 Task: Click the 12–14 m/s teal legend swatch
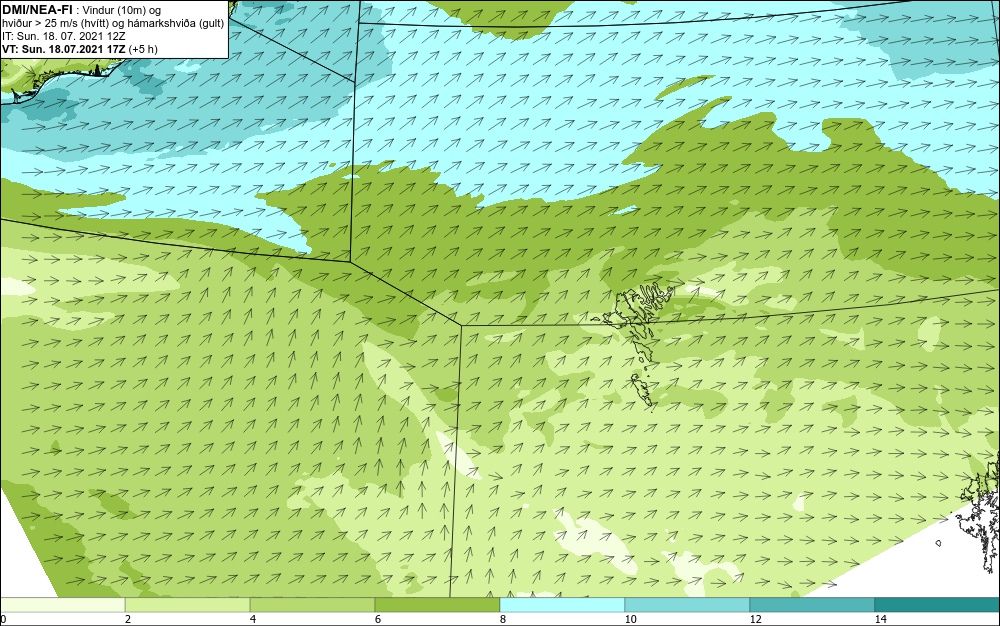(812, 605)
